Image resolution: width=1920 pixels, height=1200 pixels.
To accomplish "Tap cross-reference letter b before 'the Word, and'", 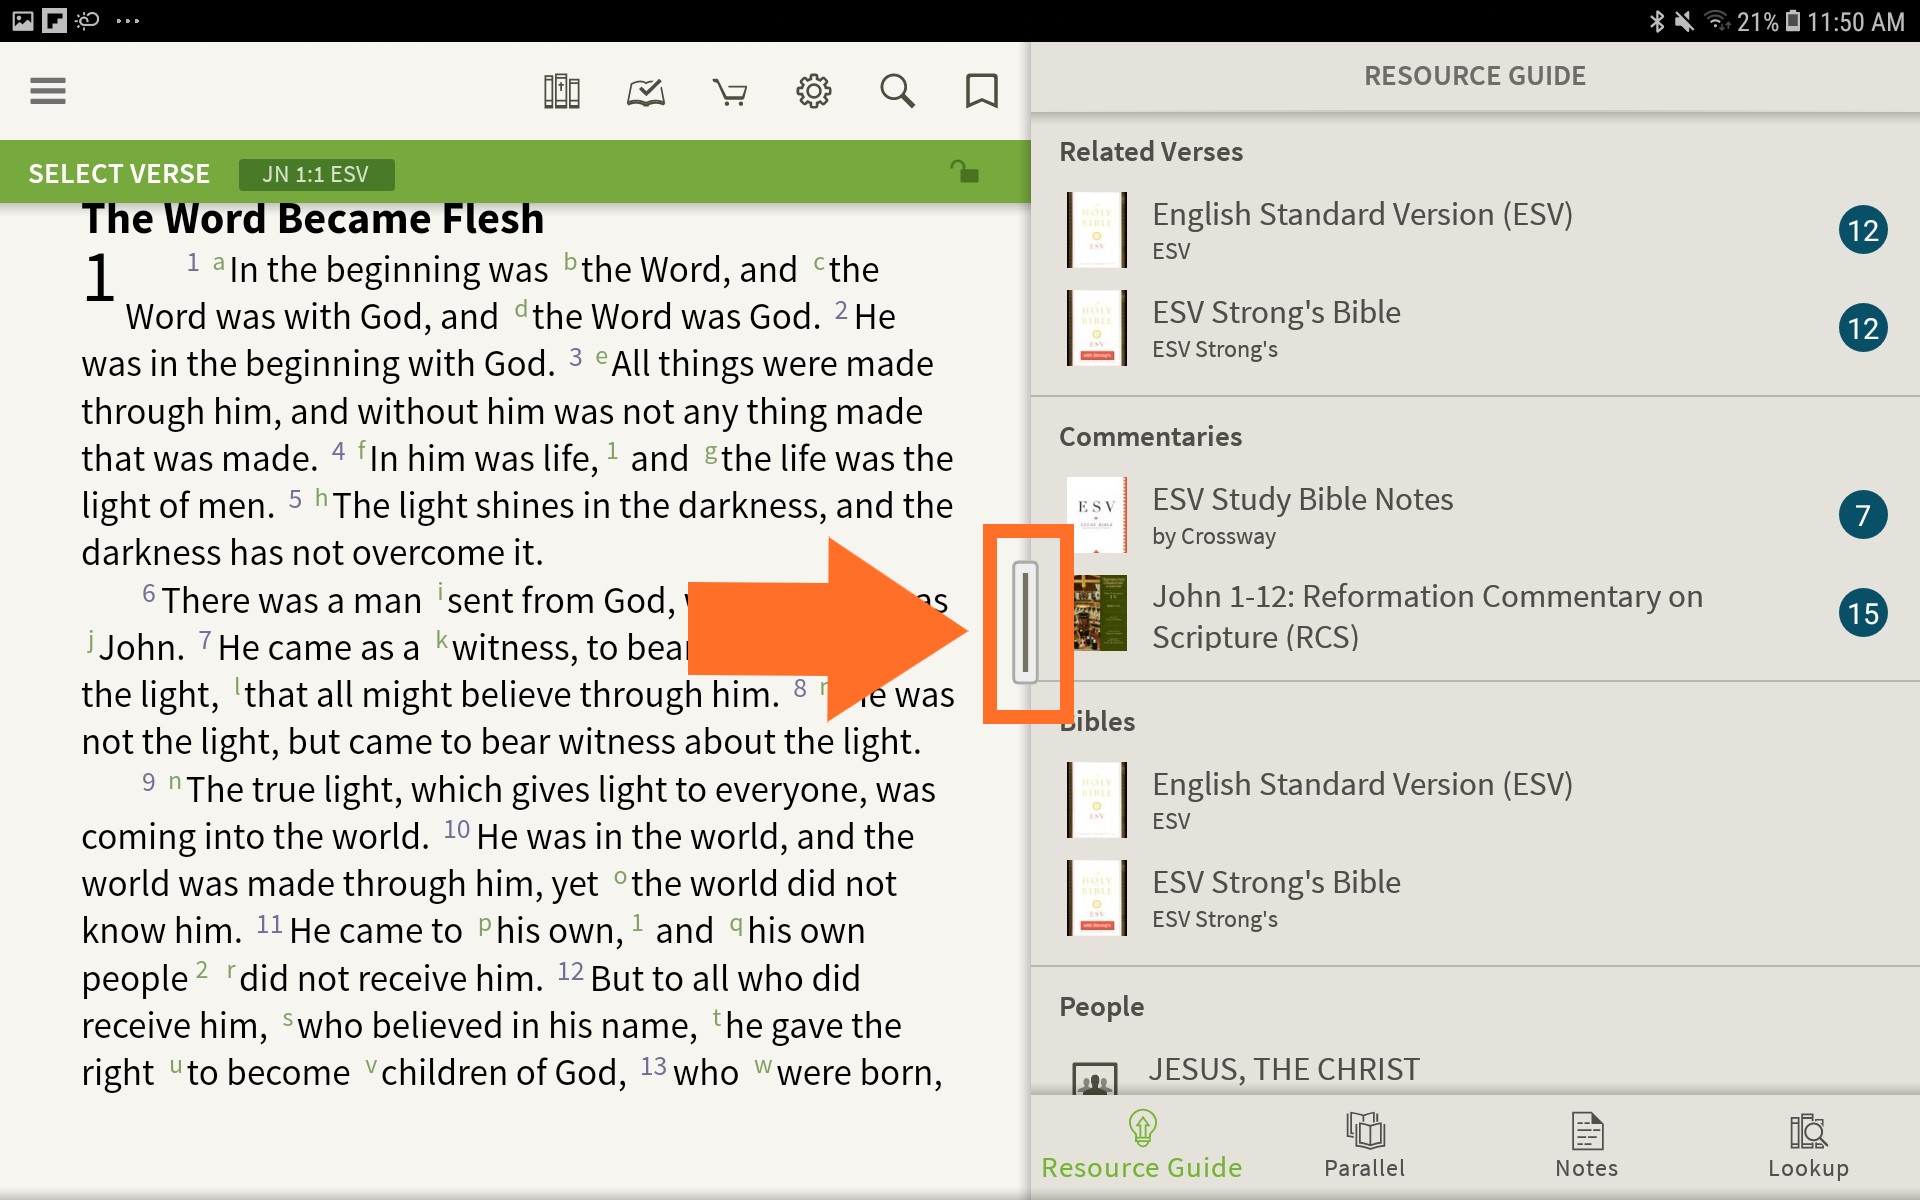I will point(570,262).
